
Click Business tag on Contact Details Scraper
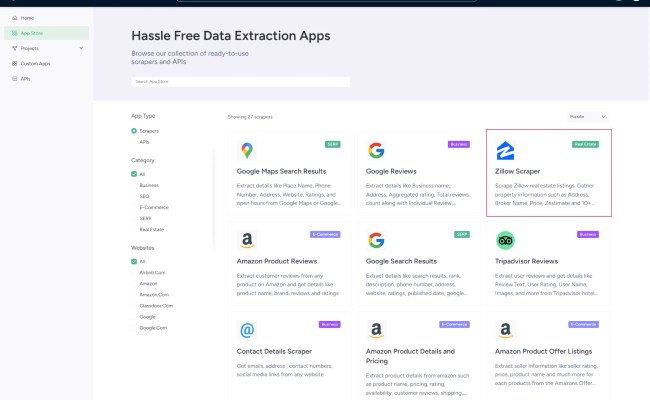click(330, 324)
